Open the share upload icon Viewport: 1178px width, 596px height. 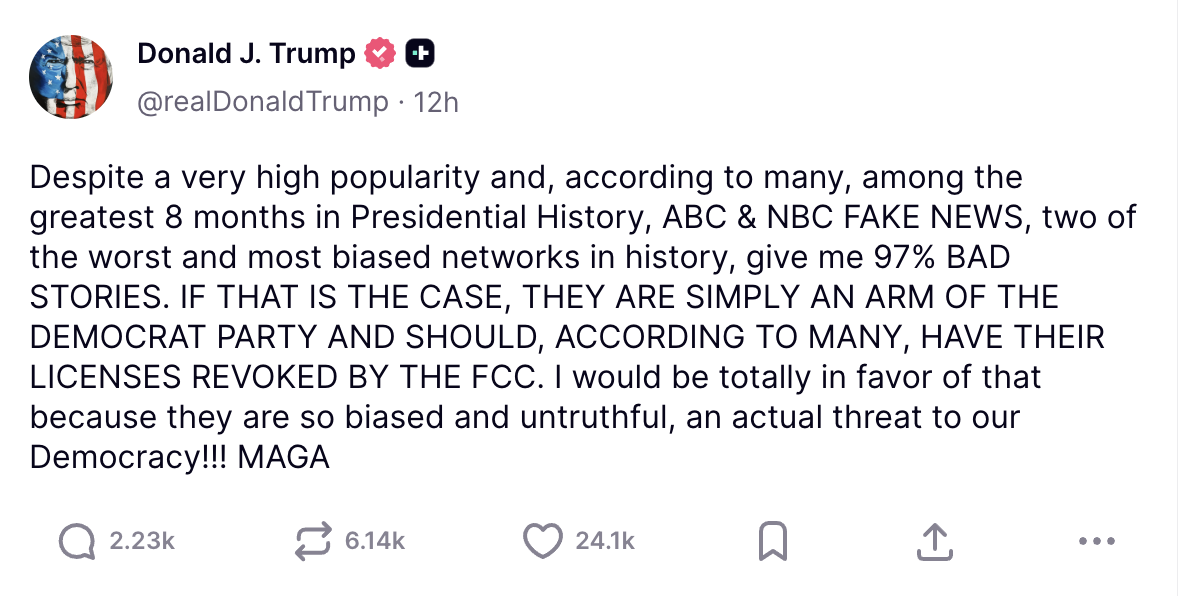935,542
